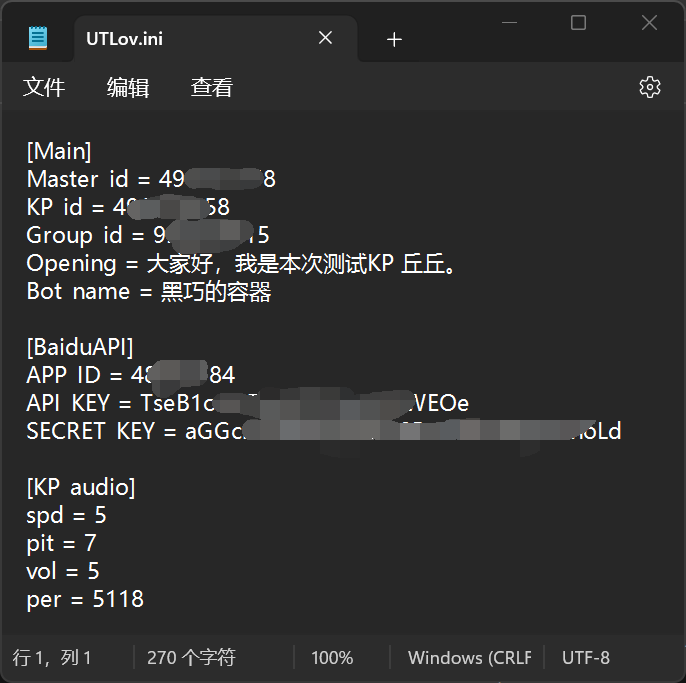Add a new tab with plus button
Viewport: 686px width, 683px height.
[394, 39]
